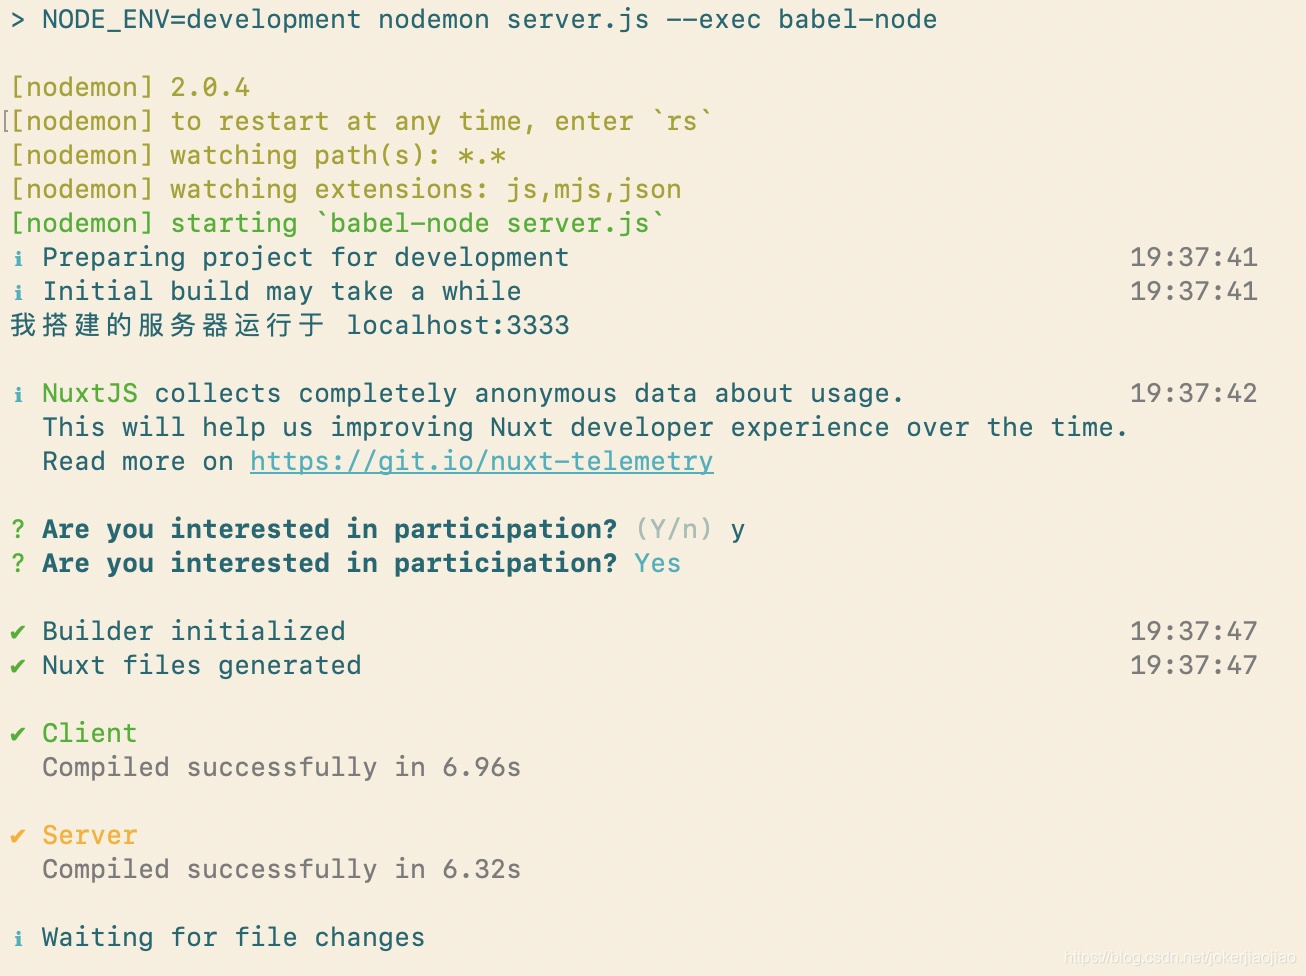Click the info icon beside Preparing project
Image resolution: width=1306 pixels, height=976 pixels.
click(x=18, y=259)
